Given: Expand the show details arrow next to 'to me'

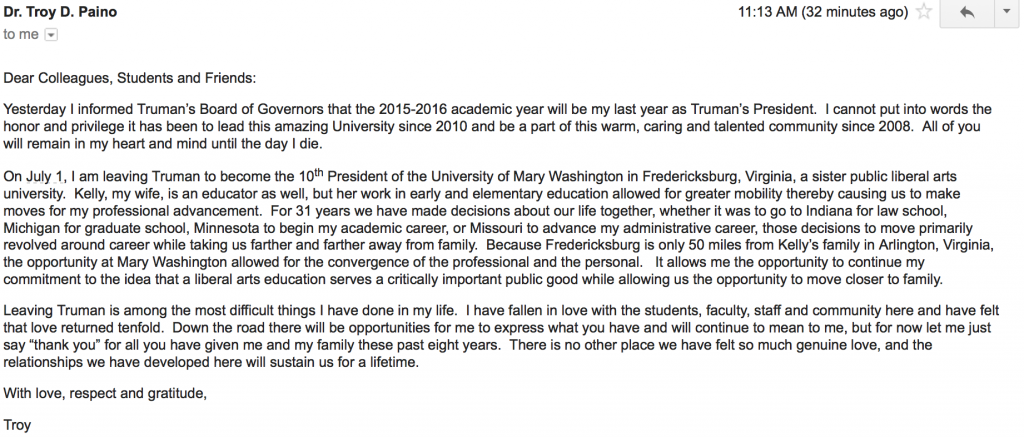Looking at the screenshot, I should point(51,34).
